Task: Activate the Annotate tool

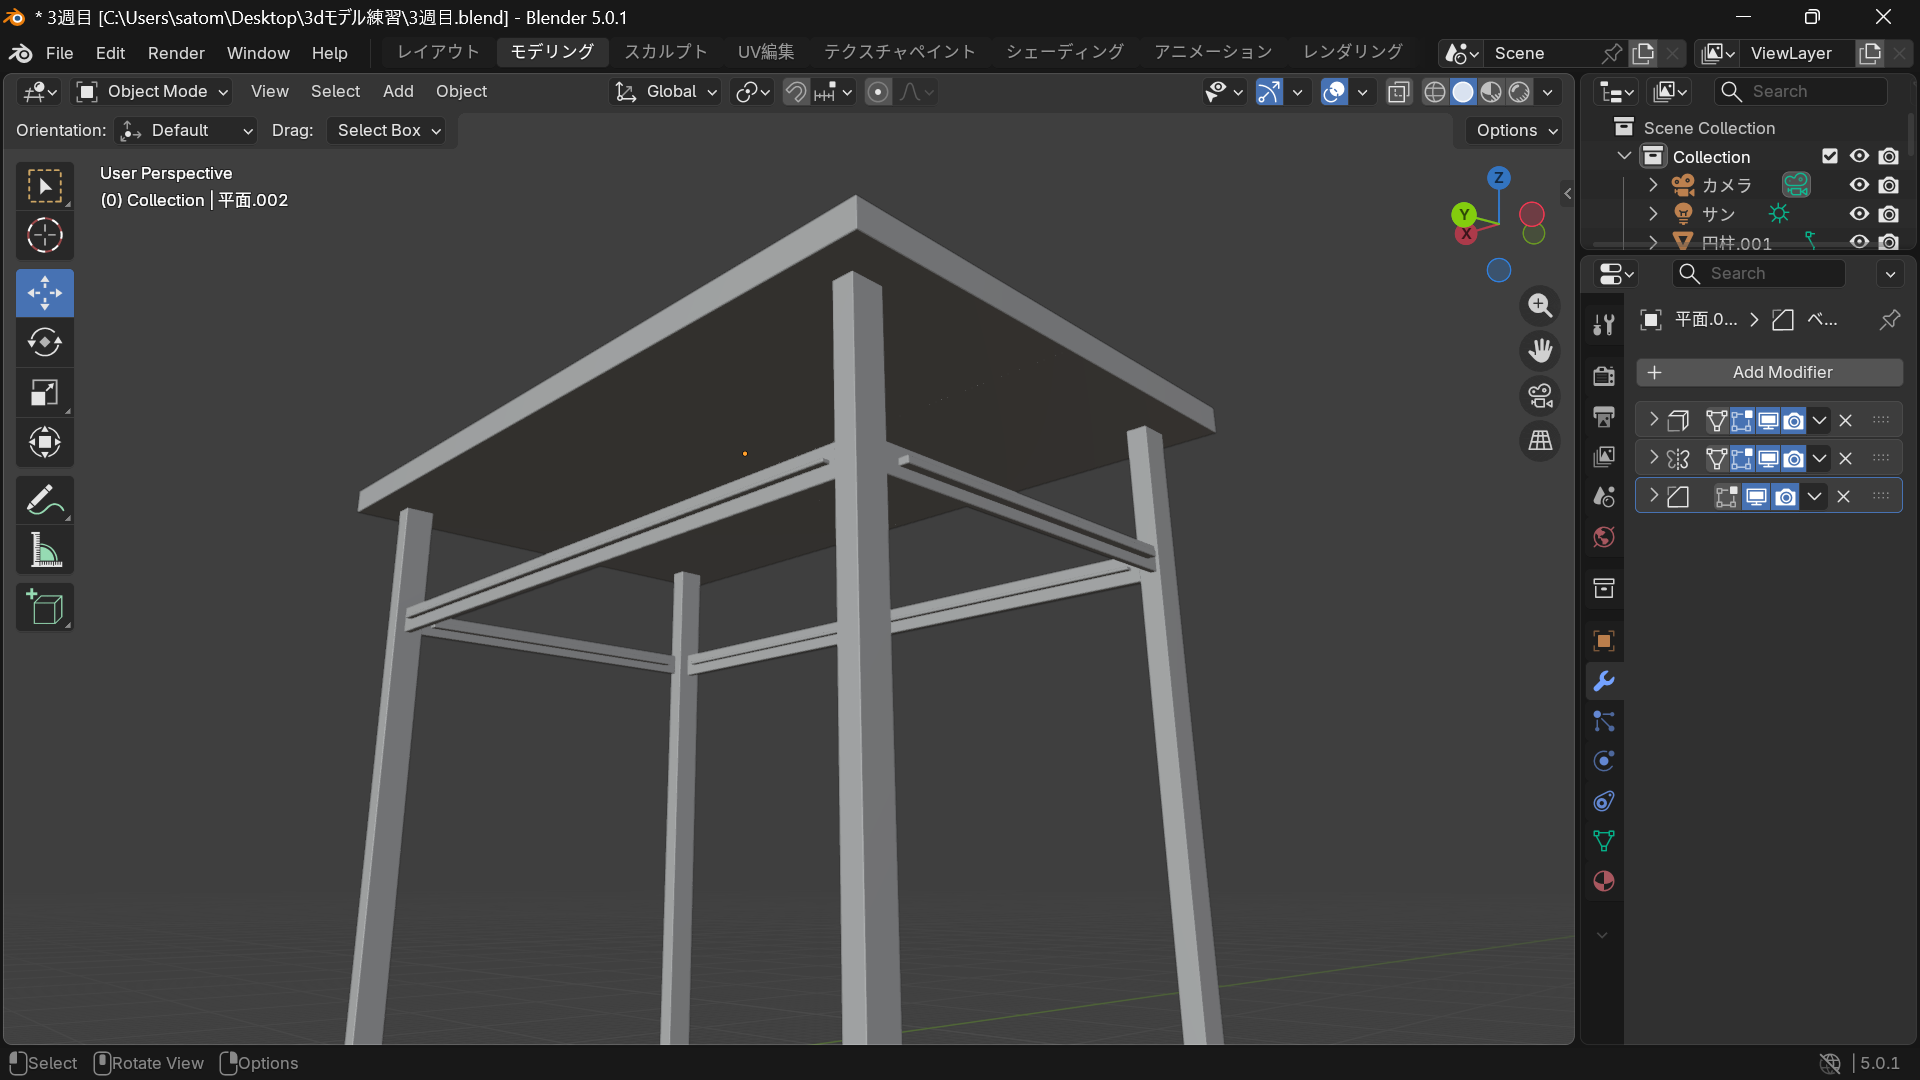Action: pos(44,500)
